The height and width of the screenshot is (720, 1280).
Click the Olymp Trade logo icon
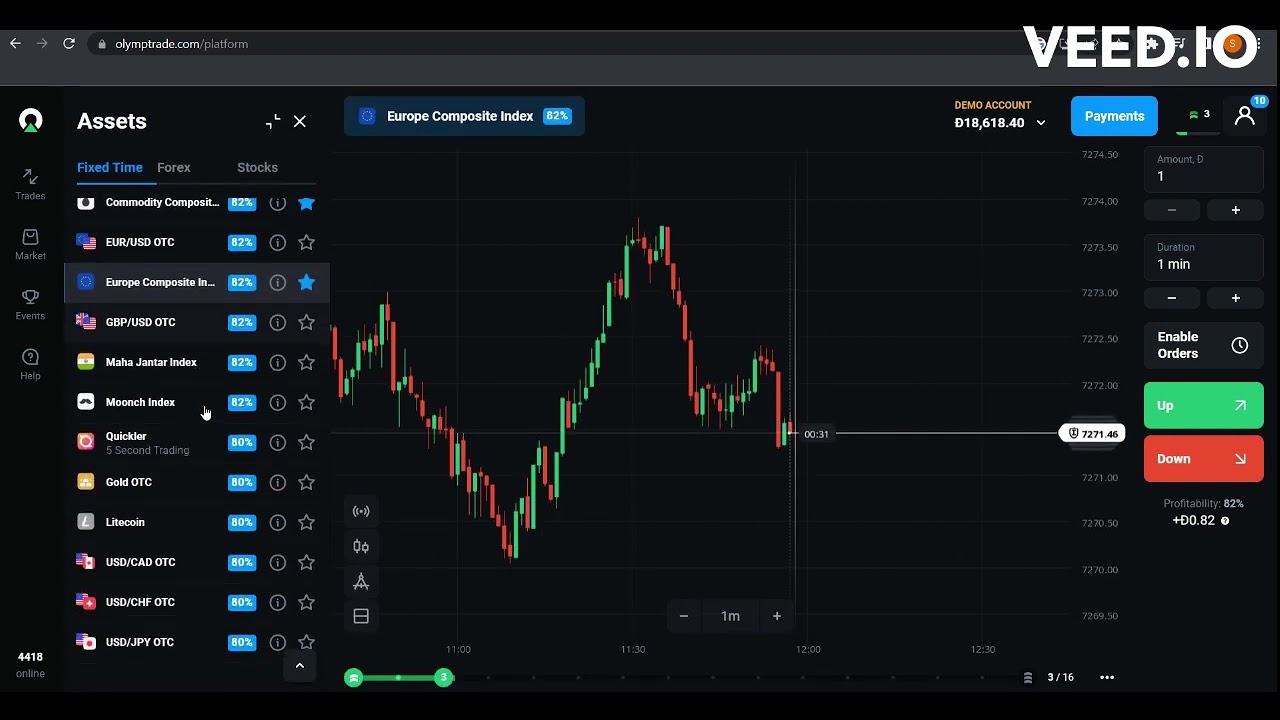tap(31, 121)
